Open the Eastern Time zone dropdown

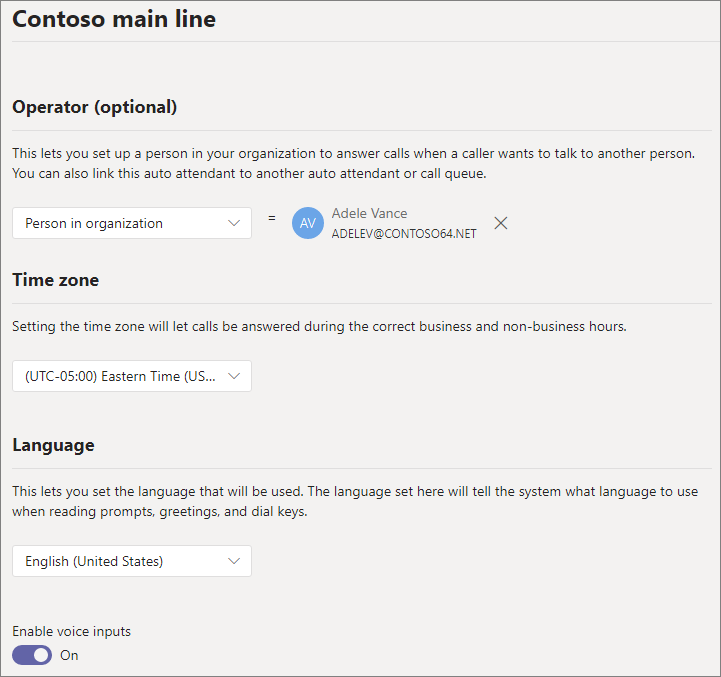(132, 376)
